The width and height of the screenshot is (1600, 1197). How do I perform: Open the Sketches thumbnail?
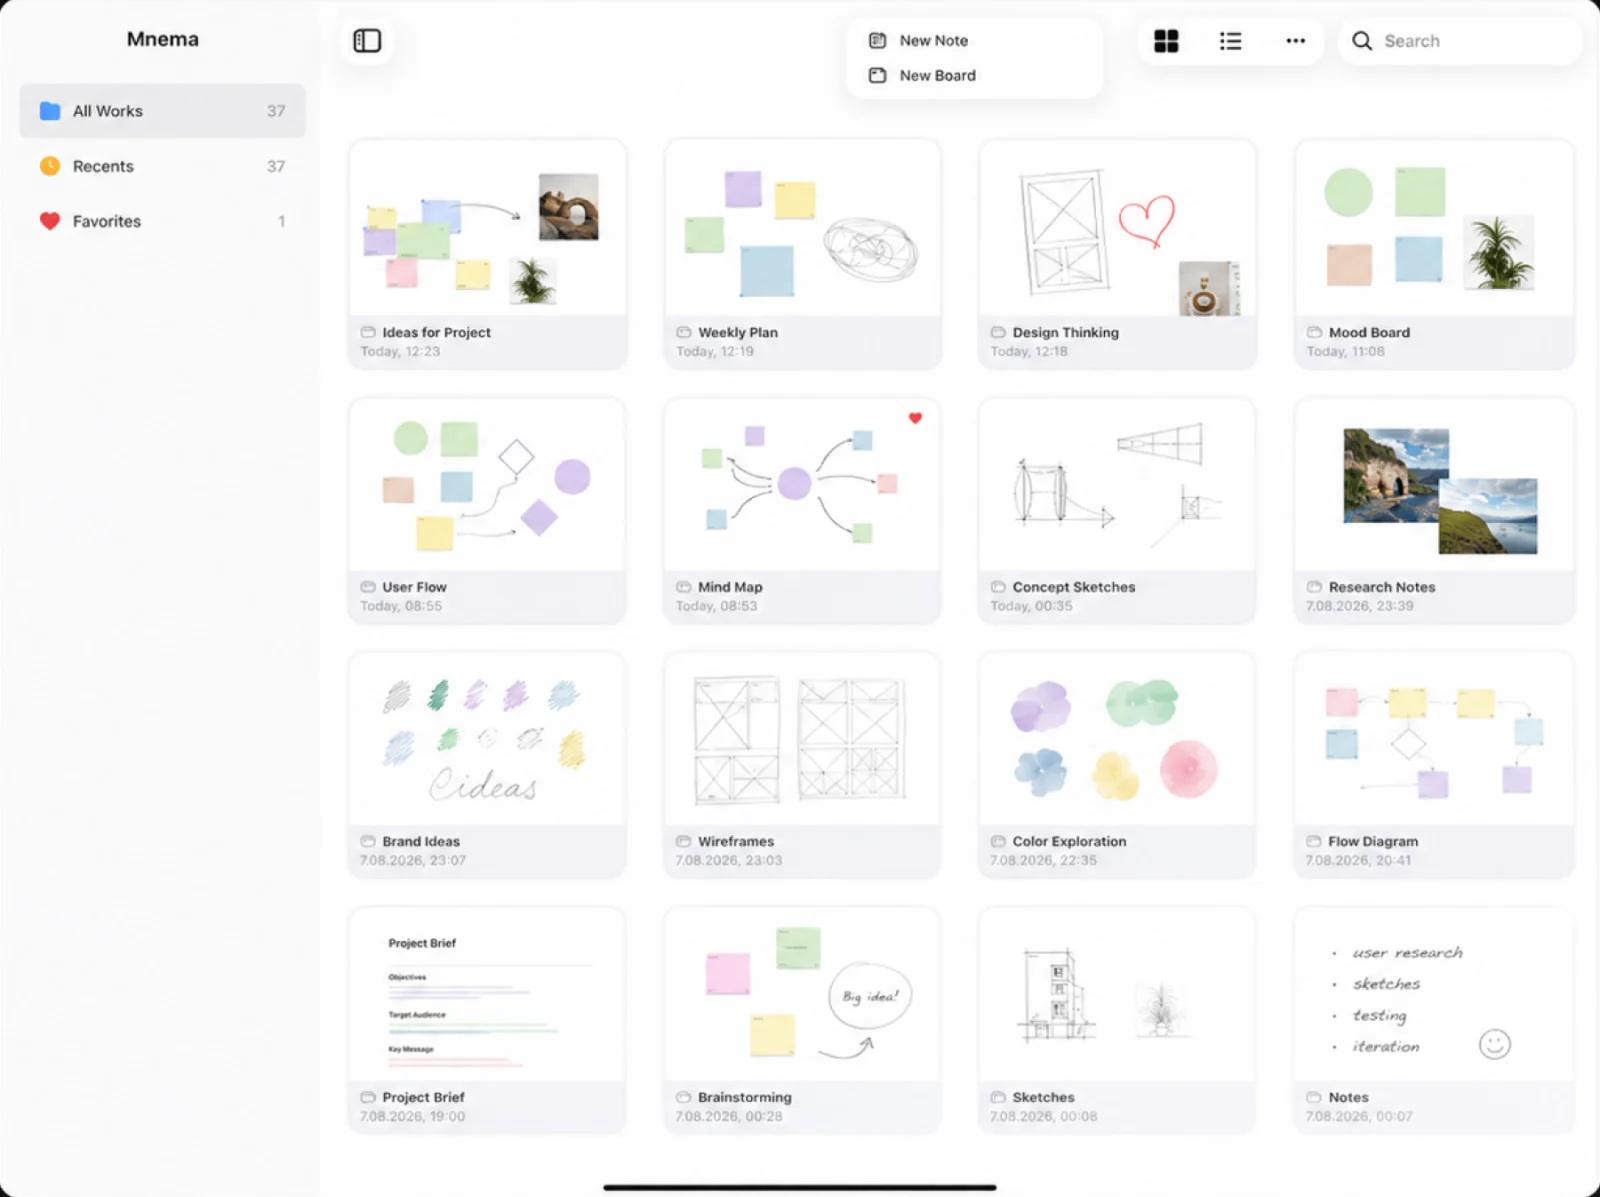(1117, 995)
